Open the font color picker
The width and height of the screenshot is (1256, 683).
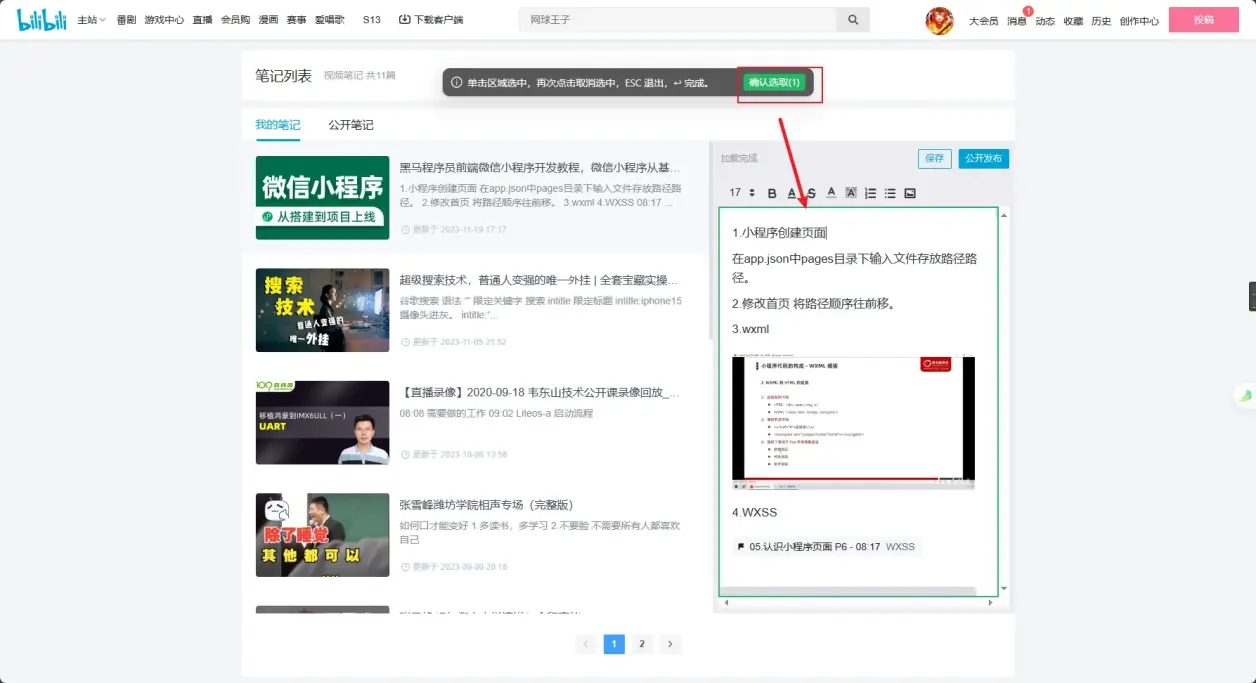point(831,193)
